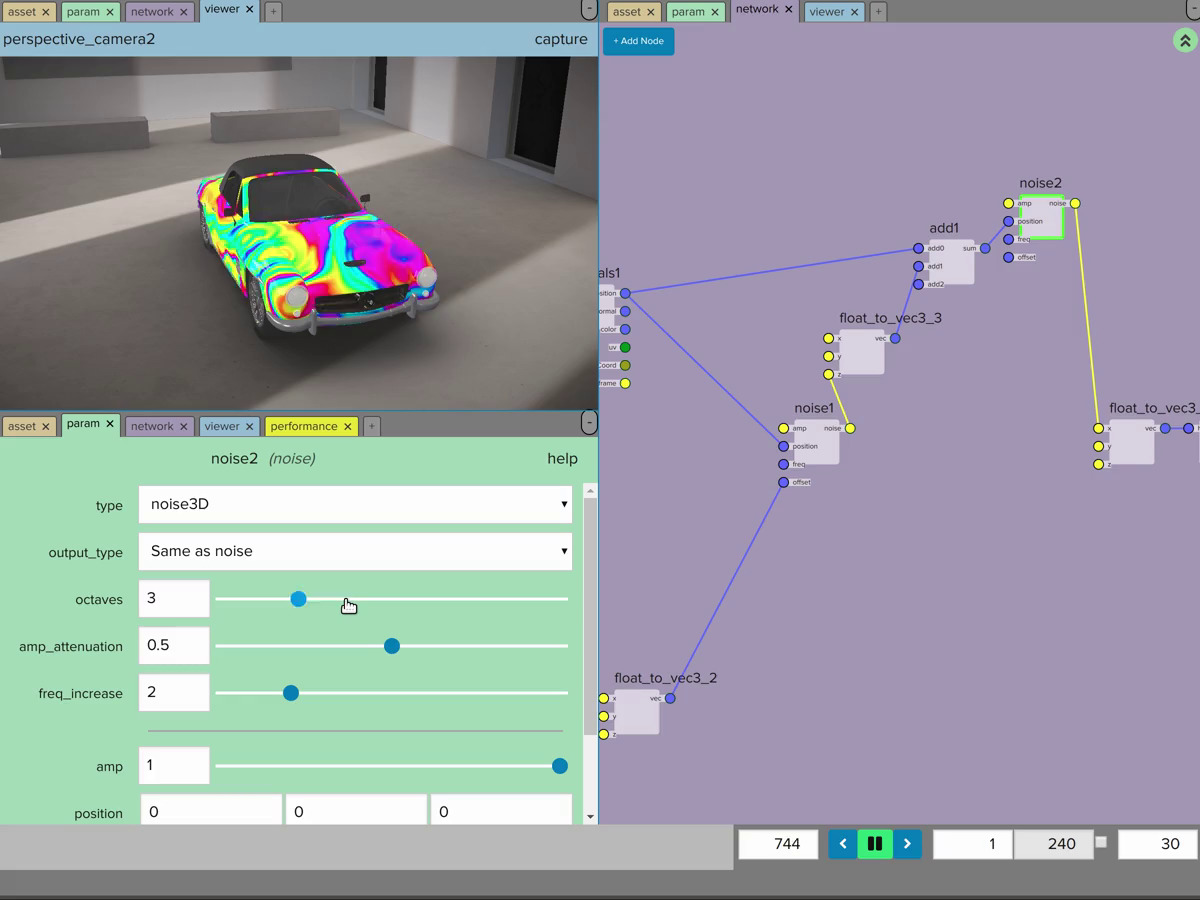
Task: Click the capture link in the viewer header
Action: point(561,39)
